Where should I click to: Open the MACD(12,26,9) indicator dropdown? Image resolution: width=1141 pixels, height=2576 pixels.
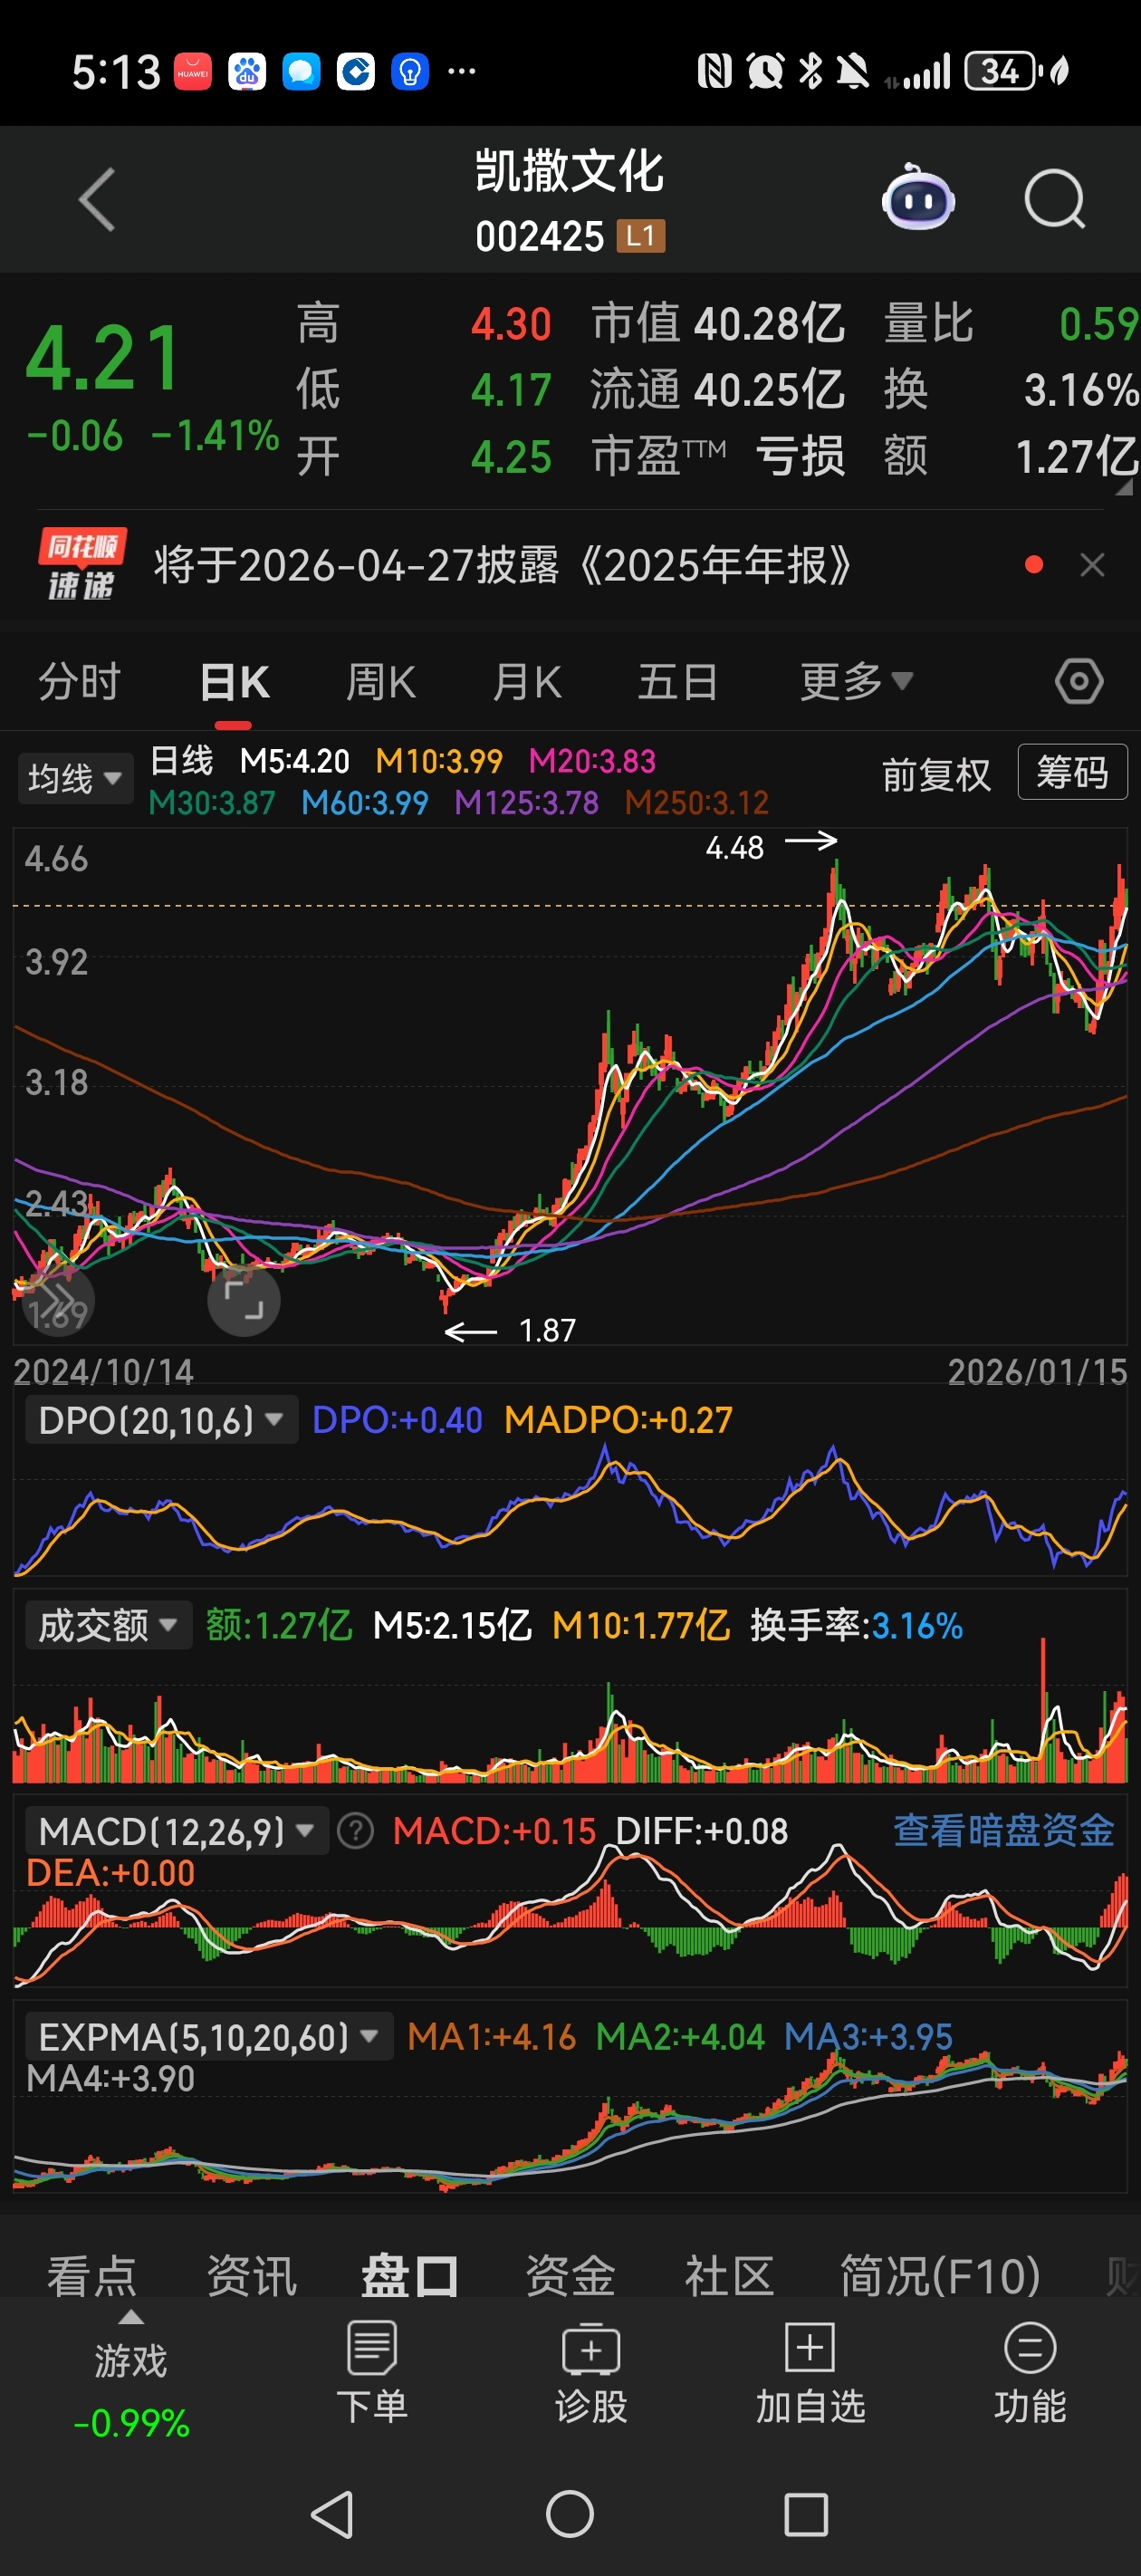tap(176, 1831)
